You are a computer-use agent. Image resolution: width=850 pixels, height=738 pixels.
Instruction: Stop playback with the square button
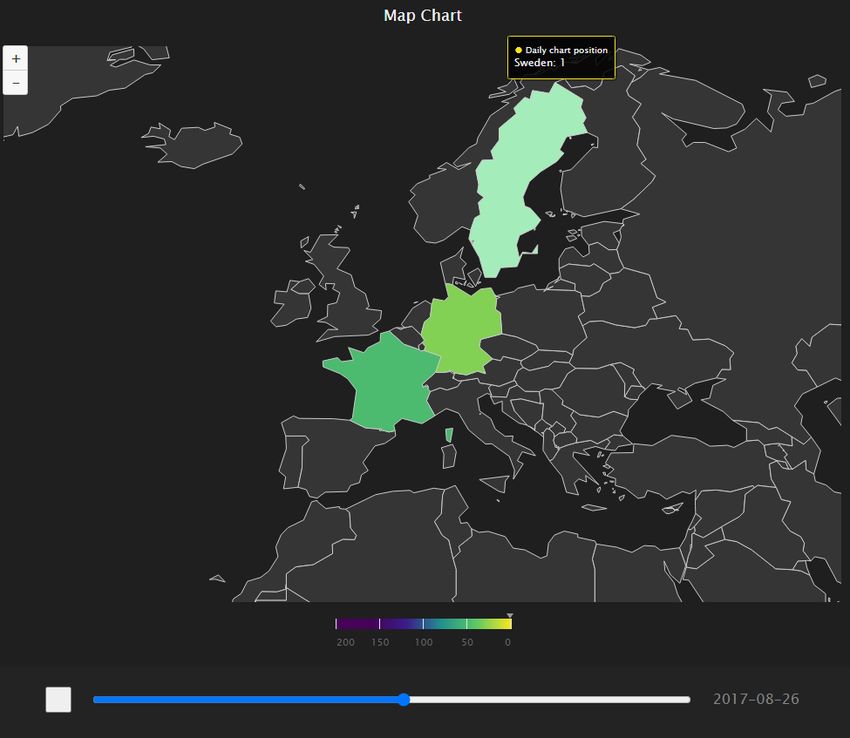coord(59,700)
